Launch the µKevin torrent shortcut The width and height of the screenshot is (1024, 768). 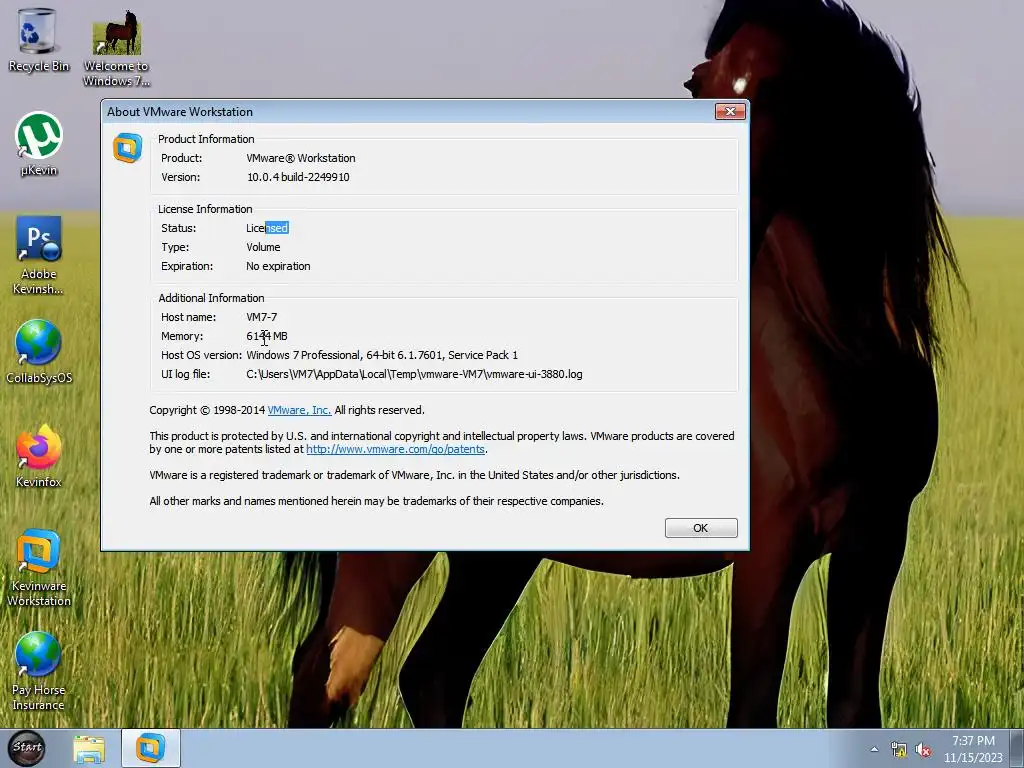pyautogui.click(x=39, y=144)
